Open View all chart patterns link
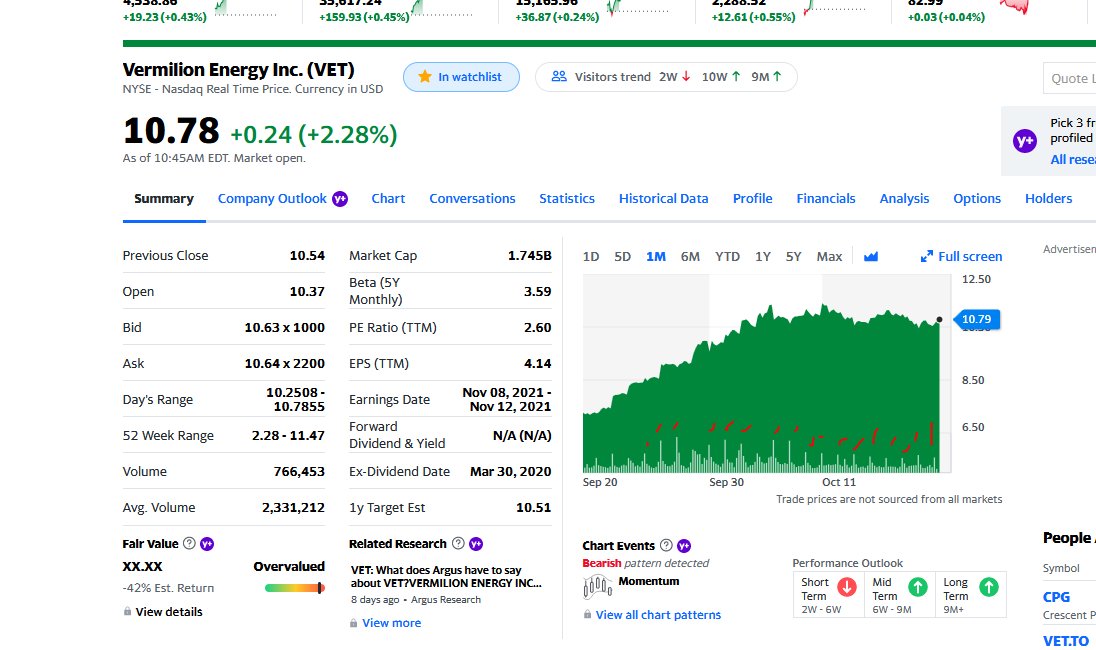 658,615
